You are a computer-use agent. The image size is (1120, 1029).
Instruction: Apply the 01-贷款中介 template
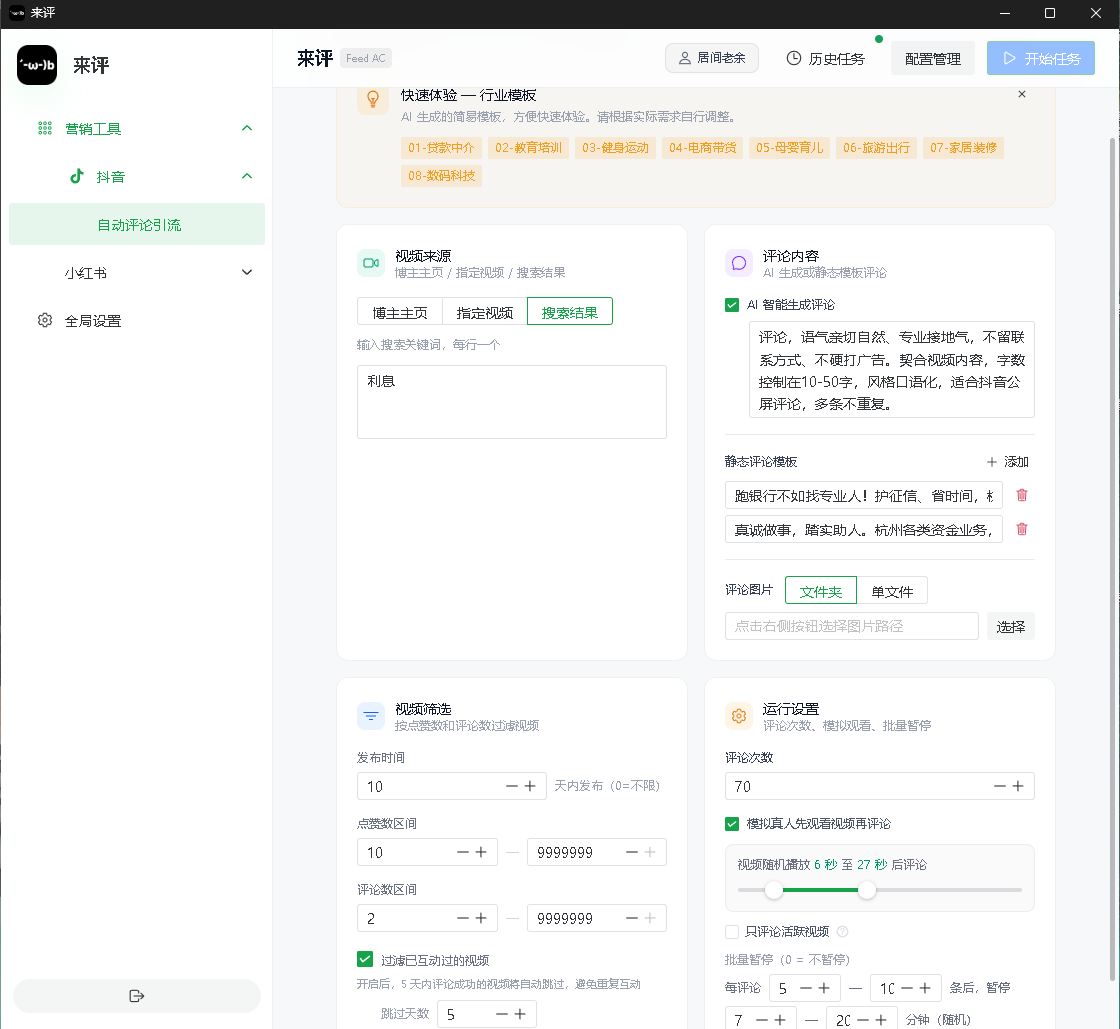(x=441, y=147)
